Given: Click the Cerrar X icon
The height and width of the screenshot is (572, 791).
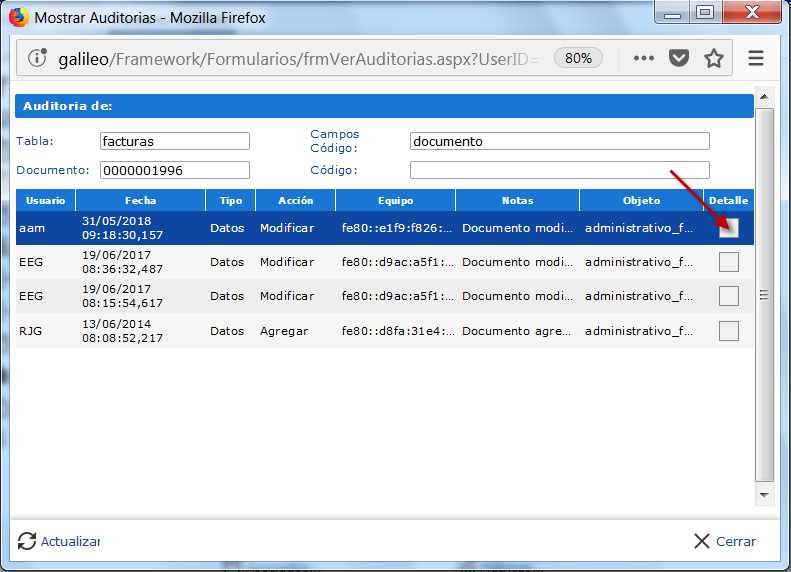Looking at the screenshot, I should coord(702,541).
